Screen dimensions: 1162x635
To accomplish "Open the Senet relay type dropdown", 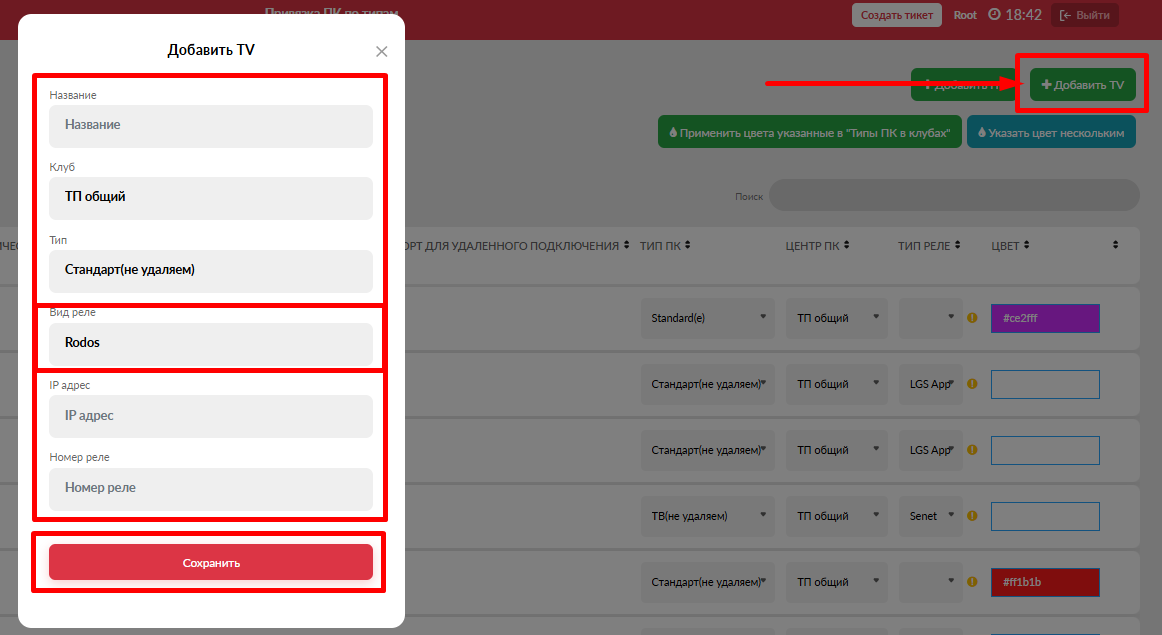I will 931,516.
